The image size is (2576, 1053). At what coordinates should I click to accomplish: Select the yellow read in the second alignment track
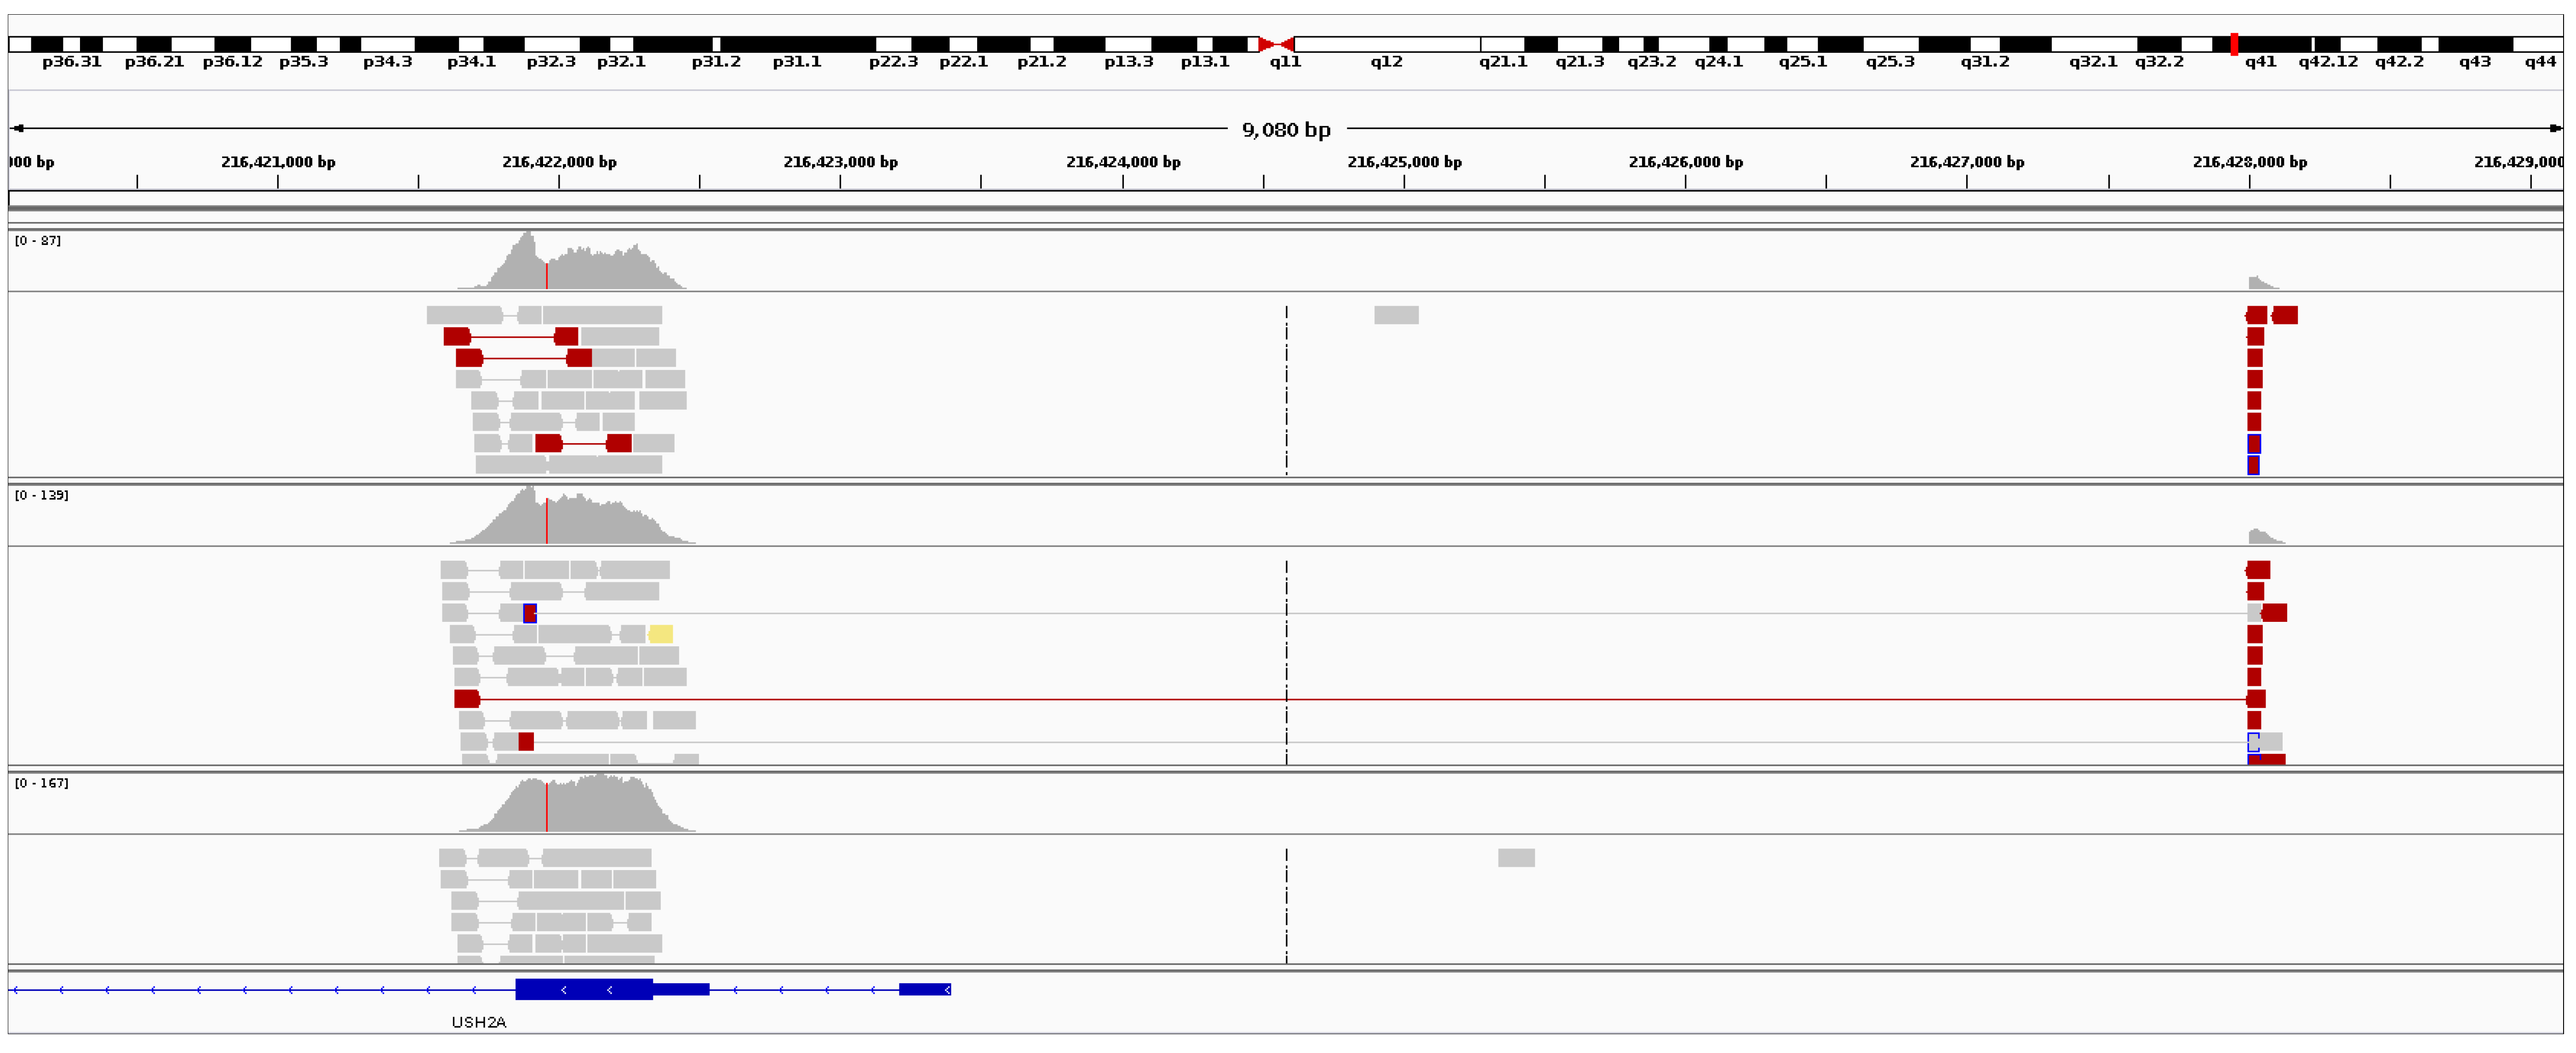661,634
